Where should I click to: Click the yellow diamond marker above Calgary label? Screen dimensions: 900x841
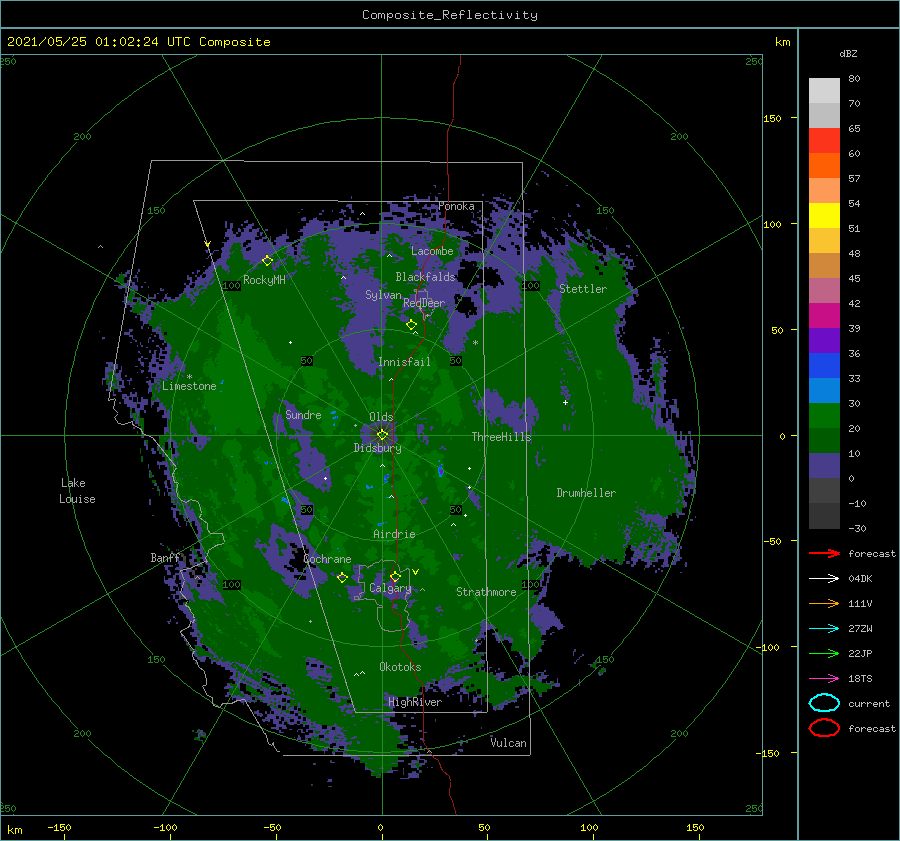pos(395,576)
